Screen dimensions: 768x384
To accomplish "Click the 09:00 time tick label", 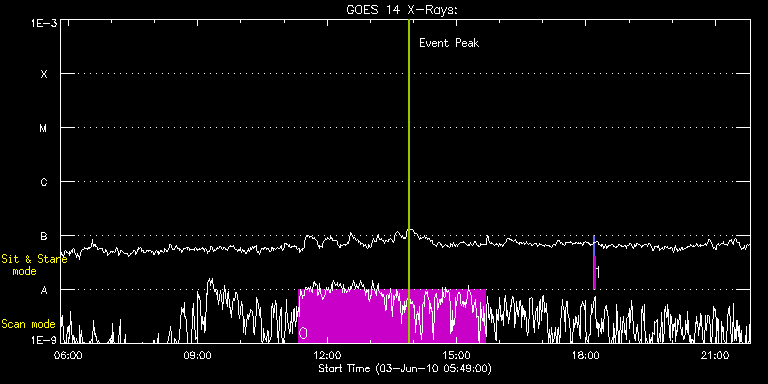I will click(x=197, y=356).
